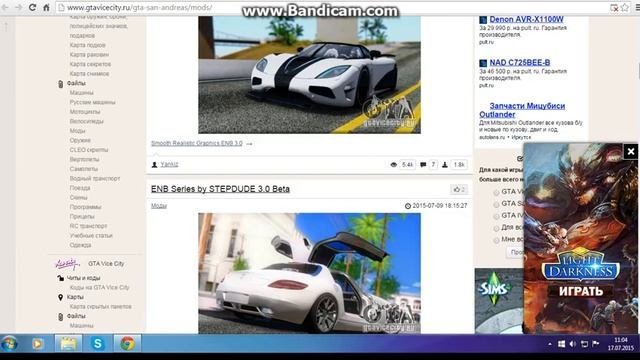640x360 pixels.
Task: Click the lock icon next to Читы и коды
Action: 60,278
